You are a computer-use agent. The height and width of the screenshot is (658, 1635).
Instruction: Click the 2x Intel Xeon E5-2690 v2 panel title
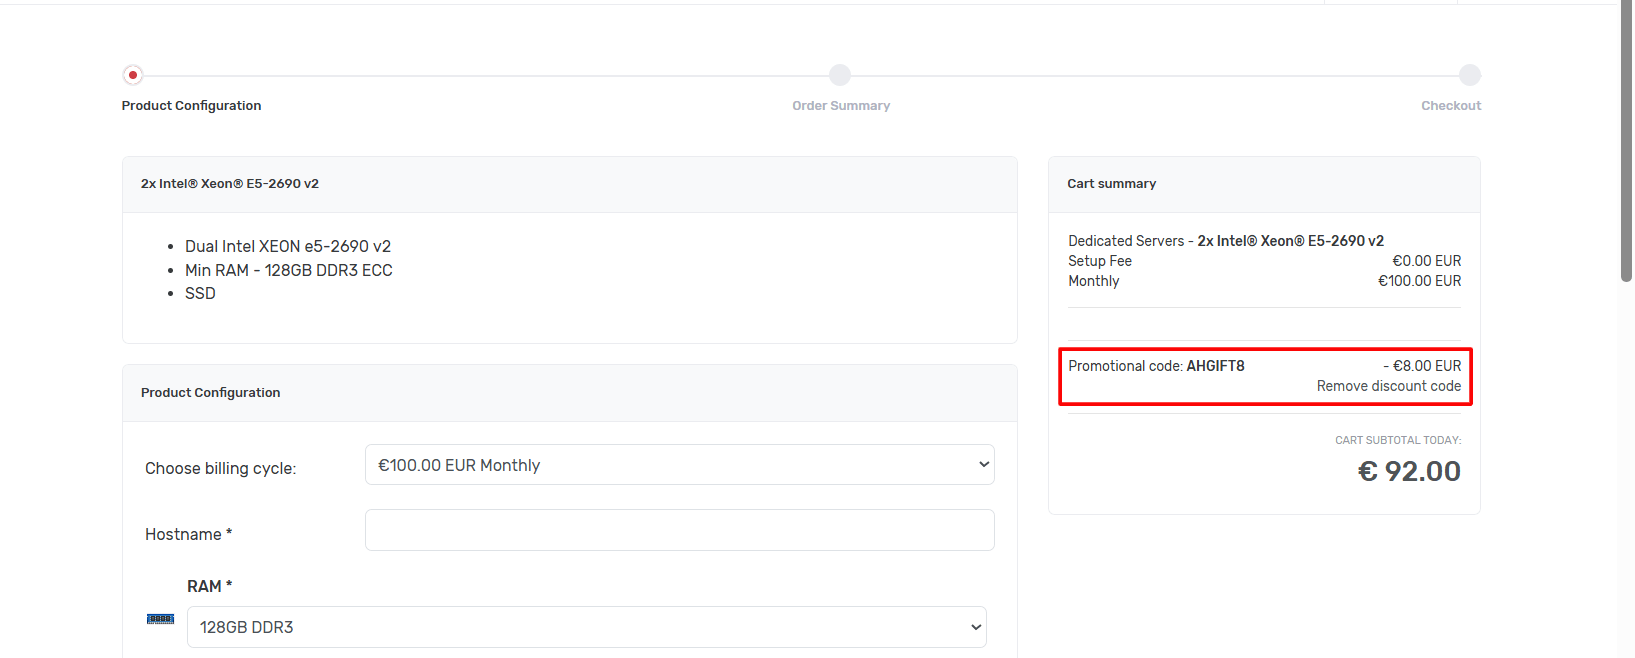(x=230, y=183)
